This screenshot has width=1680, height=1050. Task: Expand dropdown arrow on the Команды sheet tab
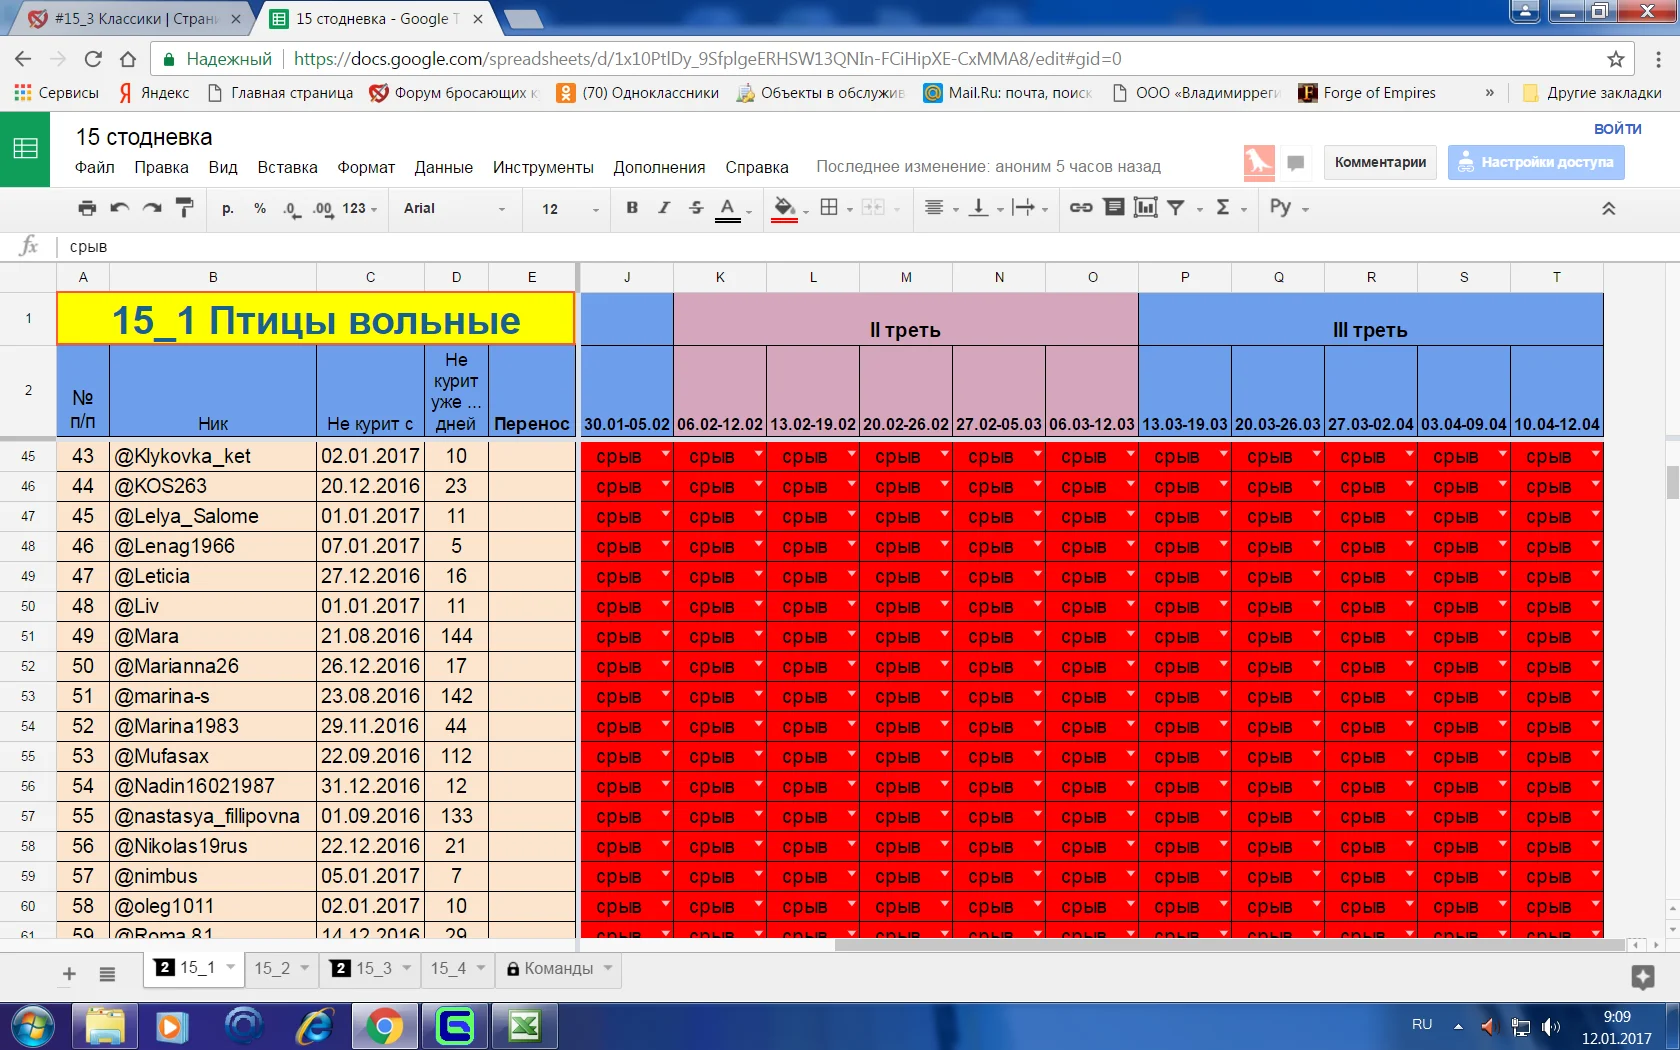[608, 968]
